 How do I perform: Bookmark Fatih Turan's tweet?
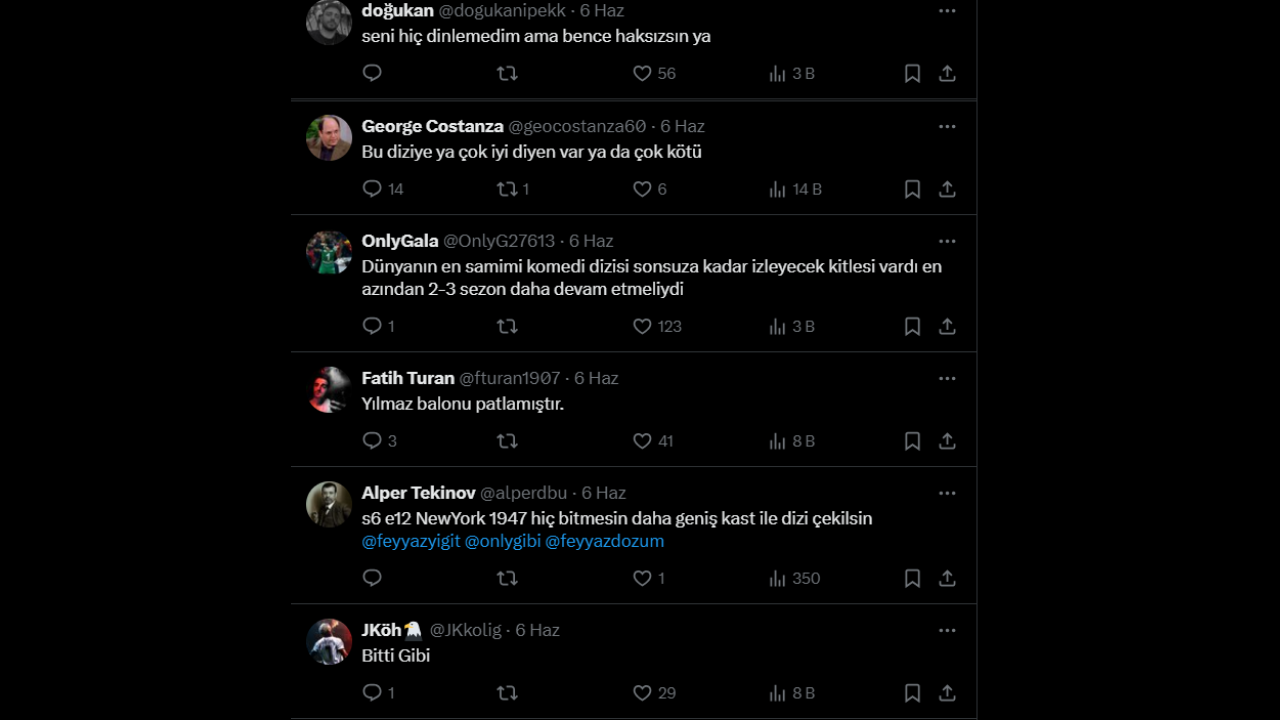[x=911, y=440]
